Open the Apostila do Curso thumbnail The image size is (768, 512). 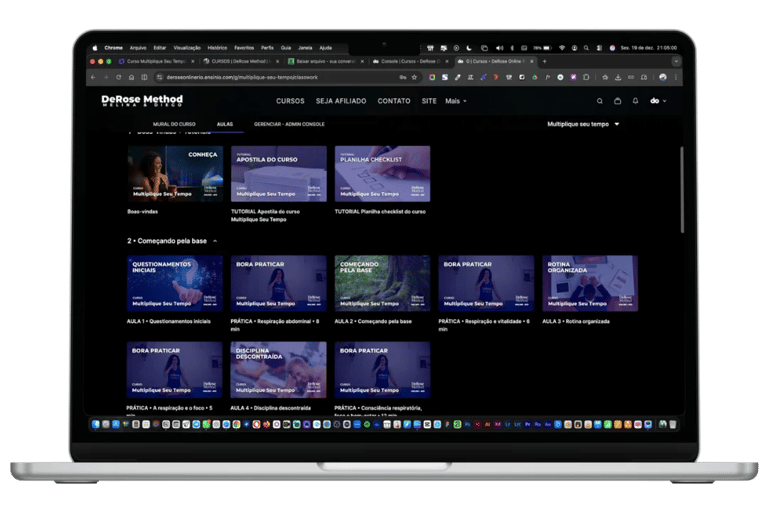279,173
